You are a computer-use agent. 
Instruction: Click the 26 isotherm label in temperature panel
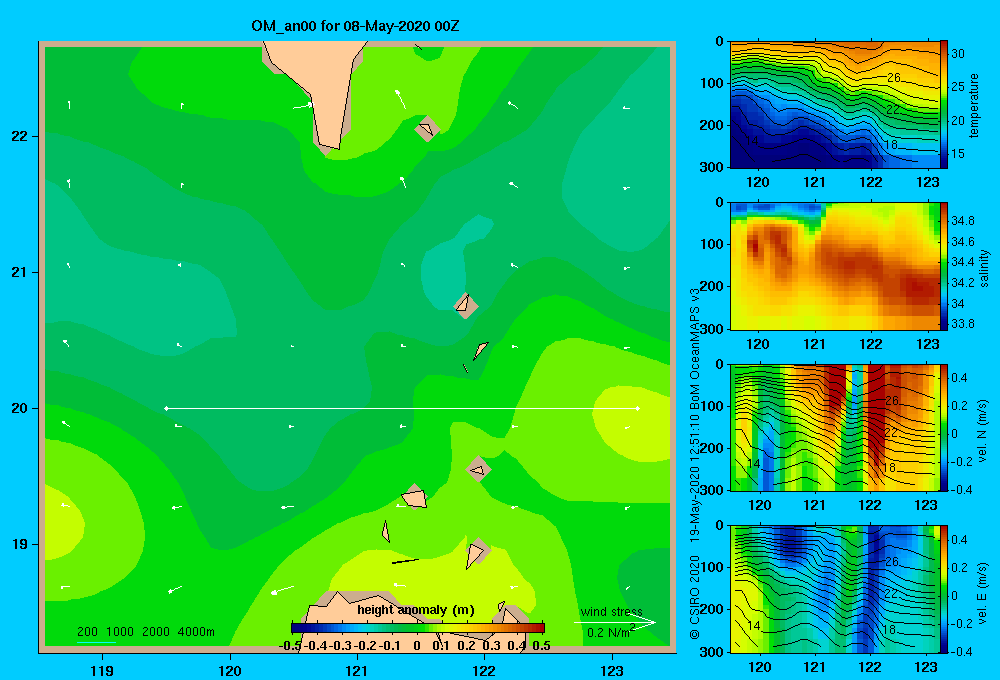pos(894,77)
